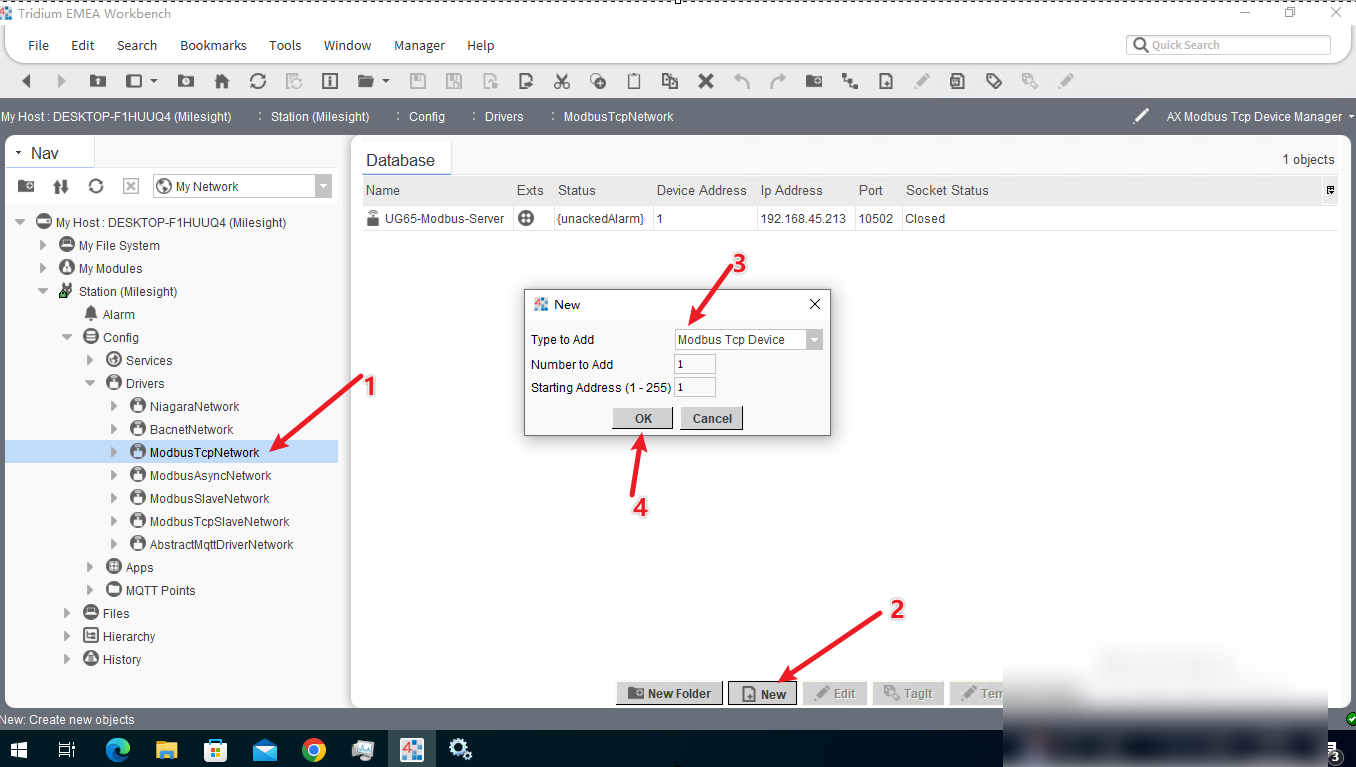This screenshot has height=767, width=1356.
Task: Click the New button at the bottom
Action: pyautogui.click(x=763, y=693)
